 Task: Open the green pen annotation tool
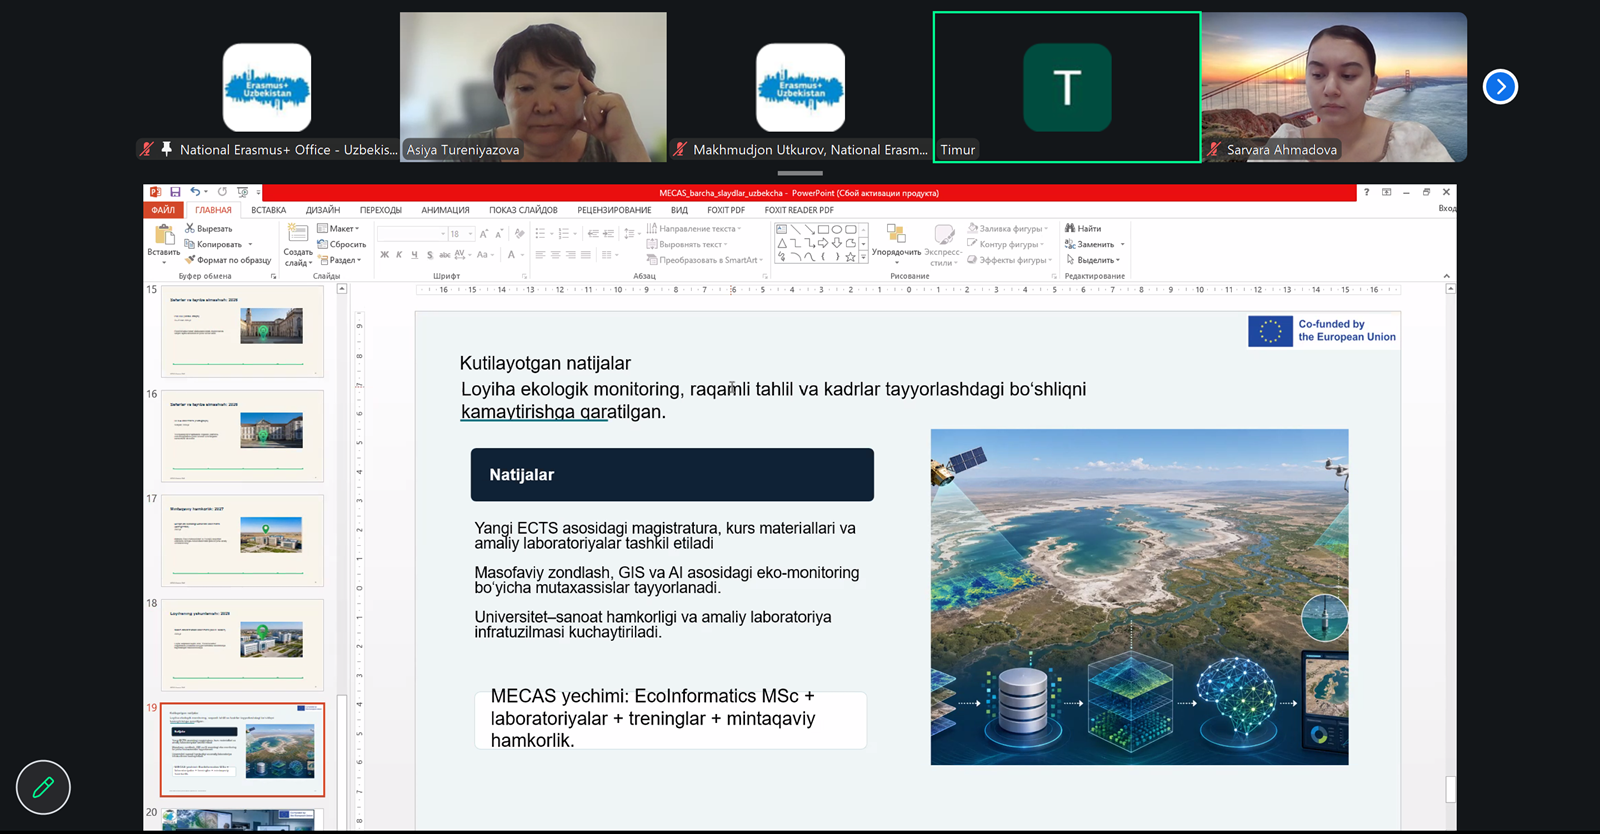(43, 788)
